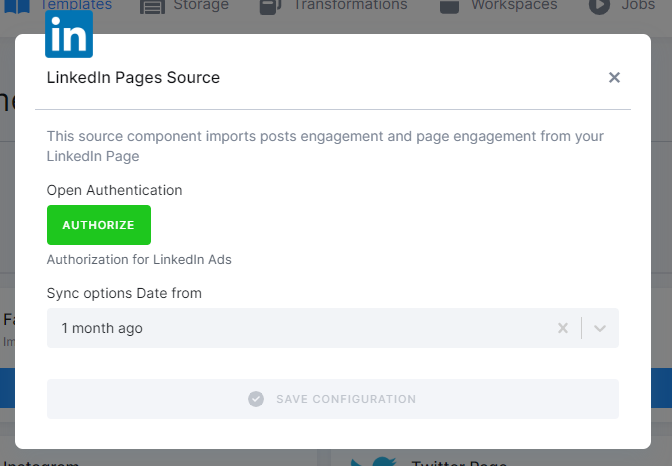The width and height of the screenshot is (672, 466).
Task: Click the Jobs play icon
Action: point(599,6)
